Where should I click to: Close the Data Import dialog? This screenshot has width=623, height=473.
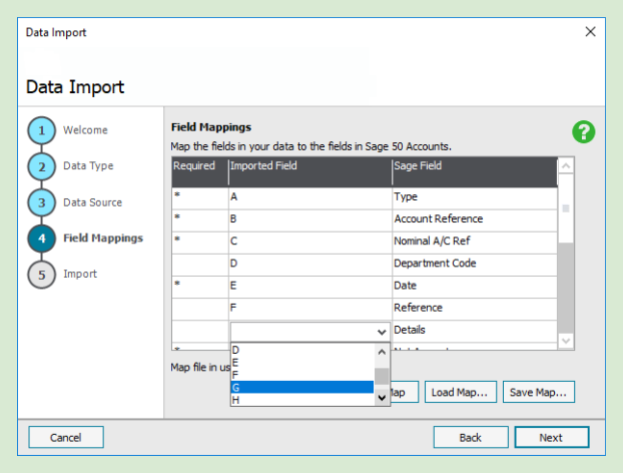pos(590,32)
